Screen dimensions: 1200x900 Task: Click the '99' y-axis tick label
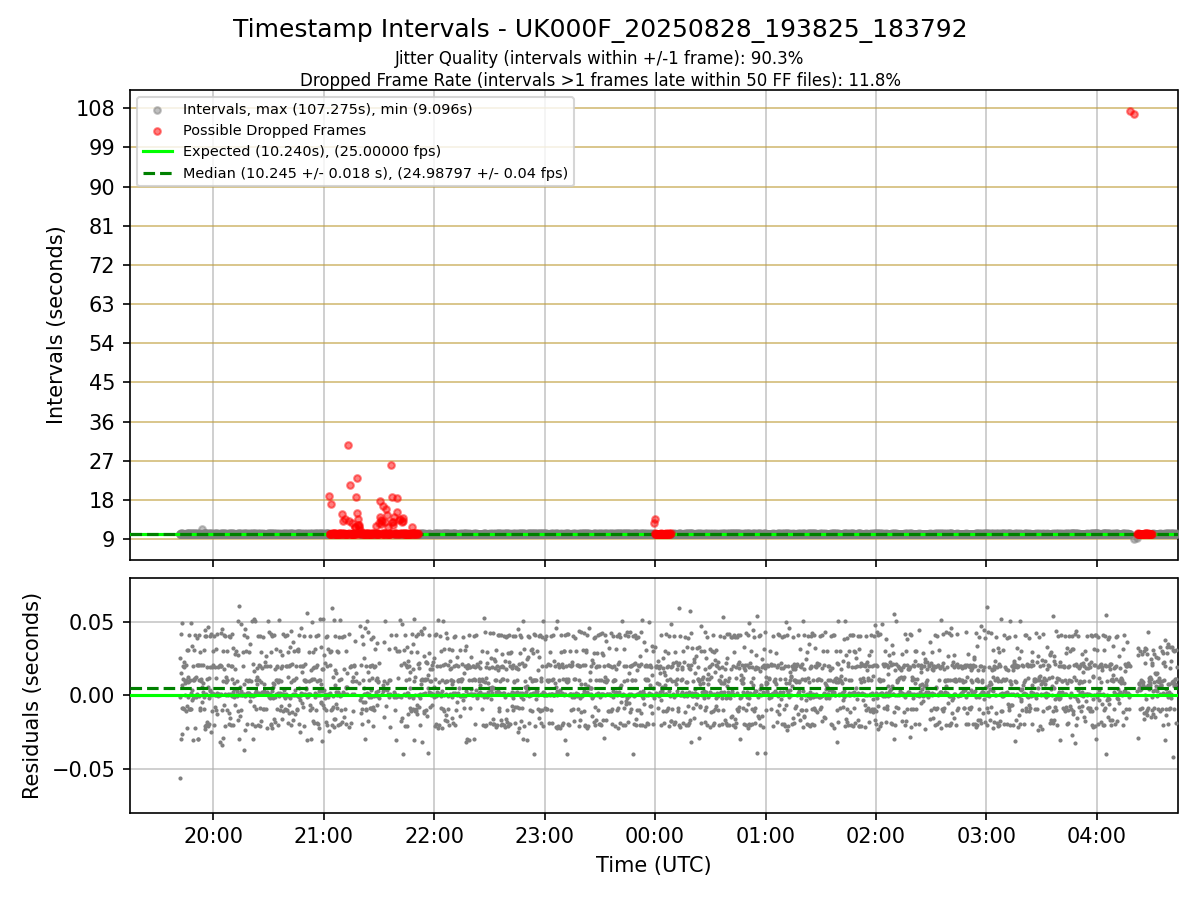[x=102, y=147]
